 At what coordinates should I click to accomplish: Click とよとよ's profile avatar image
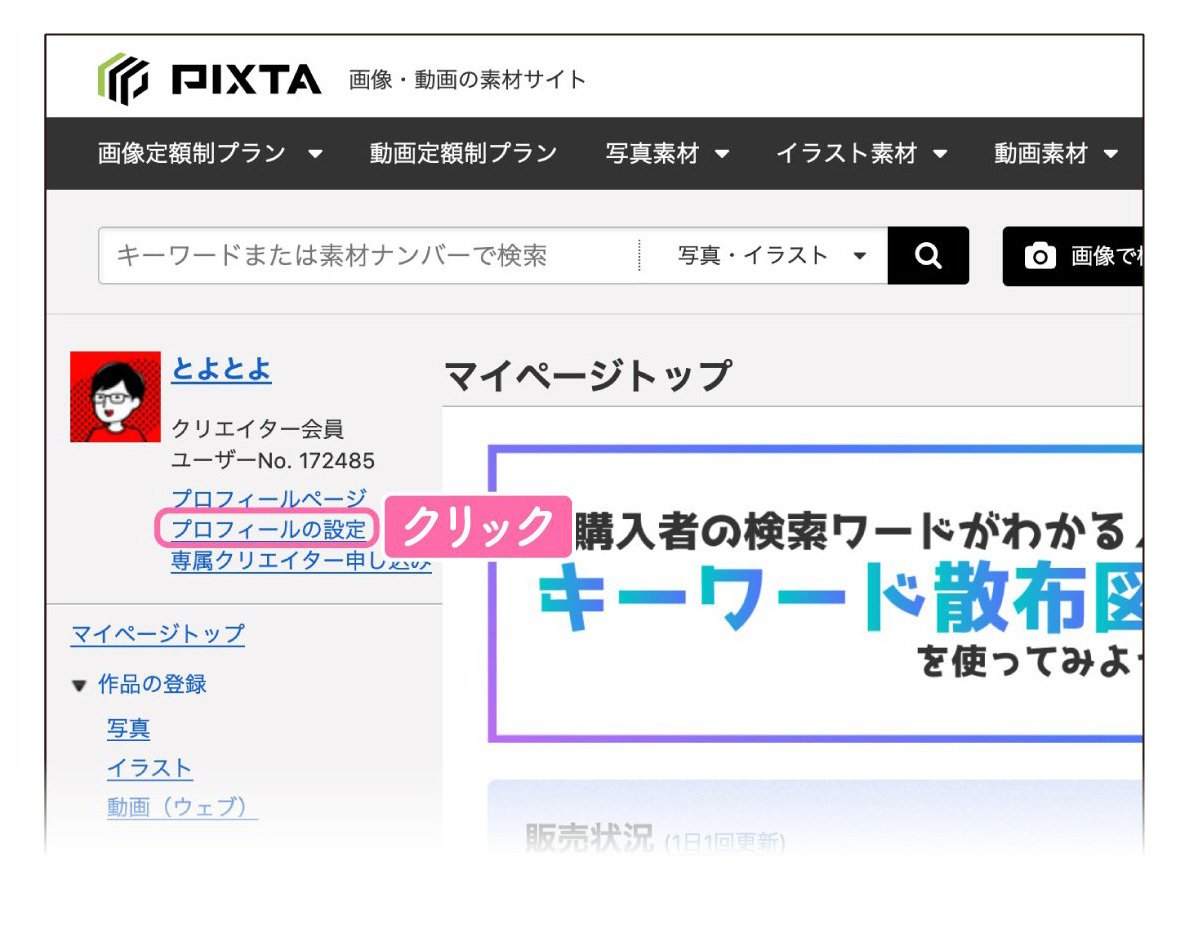[x=114, y=396]
